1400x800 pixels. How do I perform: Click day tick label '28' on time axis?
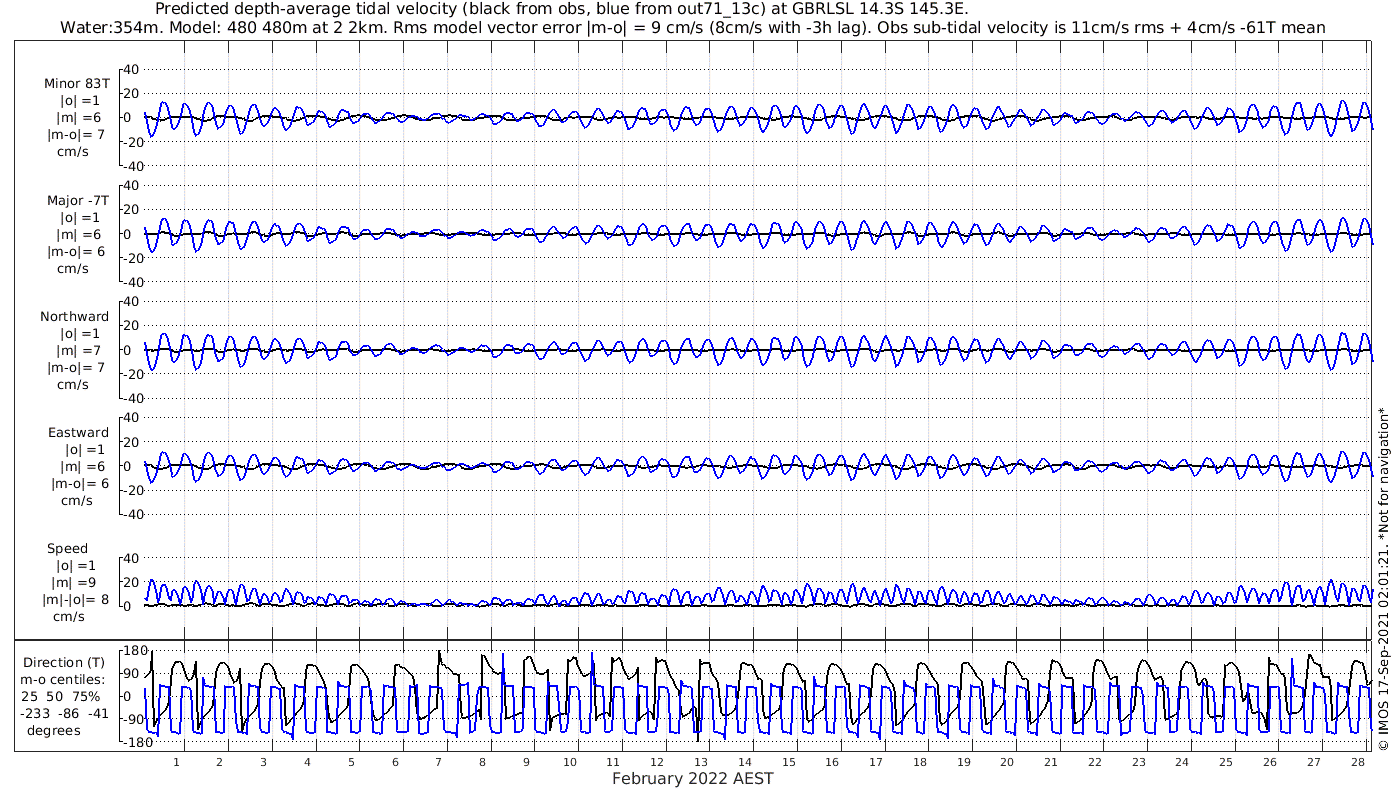coord(1357,762)
